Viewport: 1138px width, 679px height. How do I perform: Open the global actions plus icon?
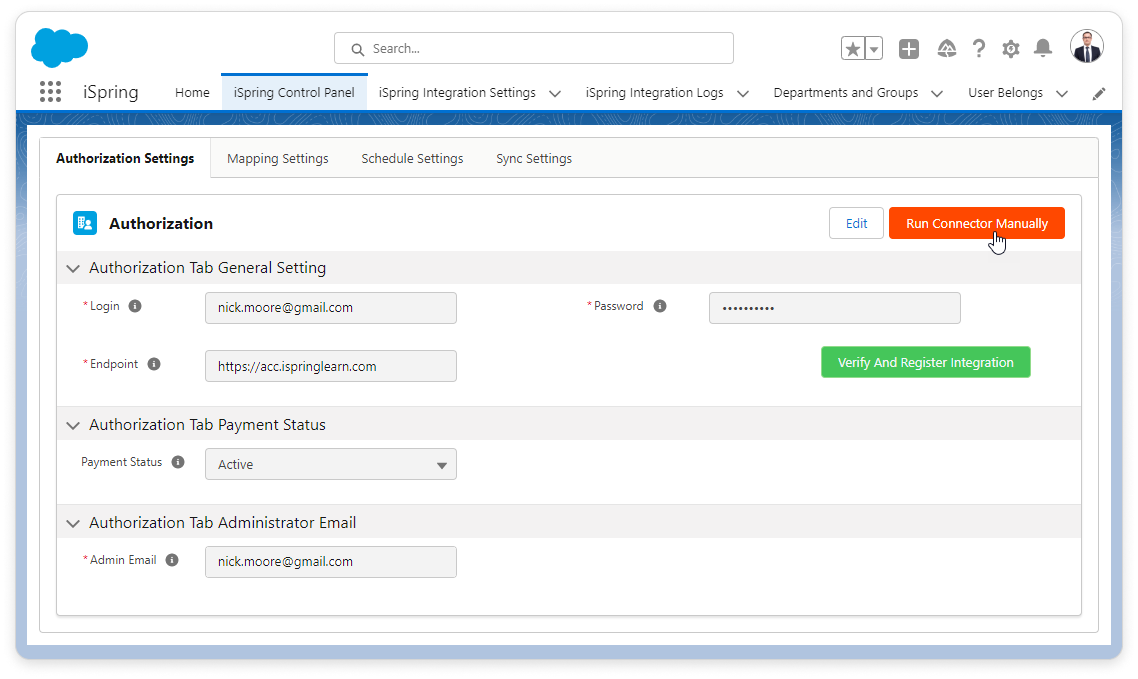coord(908,49)
